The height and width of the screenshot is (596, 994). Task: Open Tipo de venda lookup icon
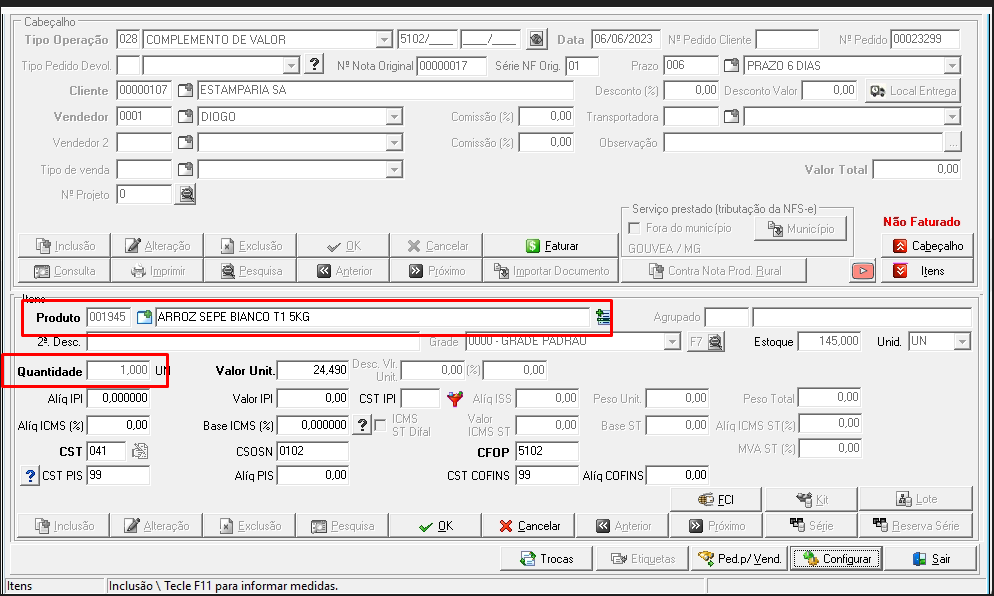(x=185, y=169)
